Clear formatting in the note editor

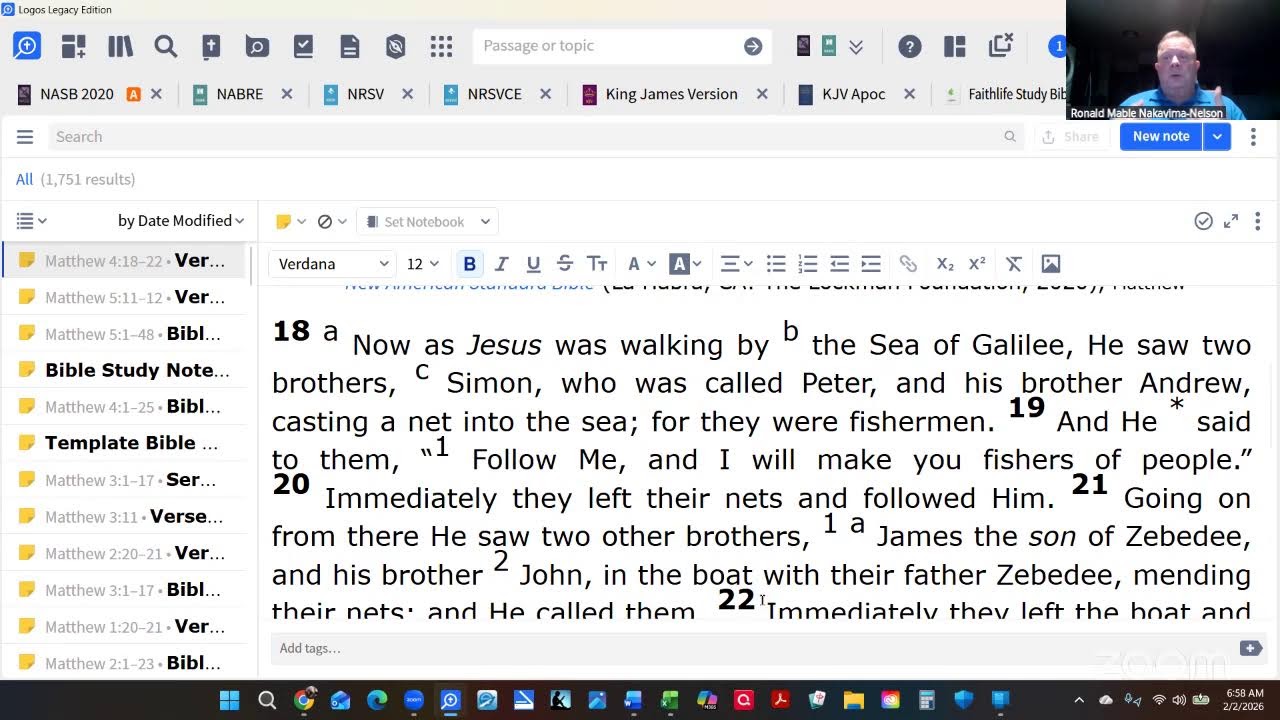tap(1013, 264)
